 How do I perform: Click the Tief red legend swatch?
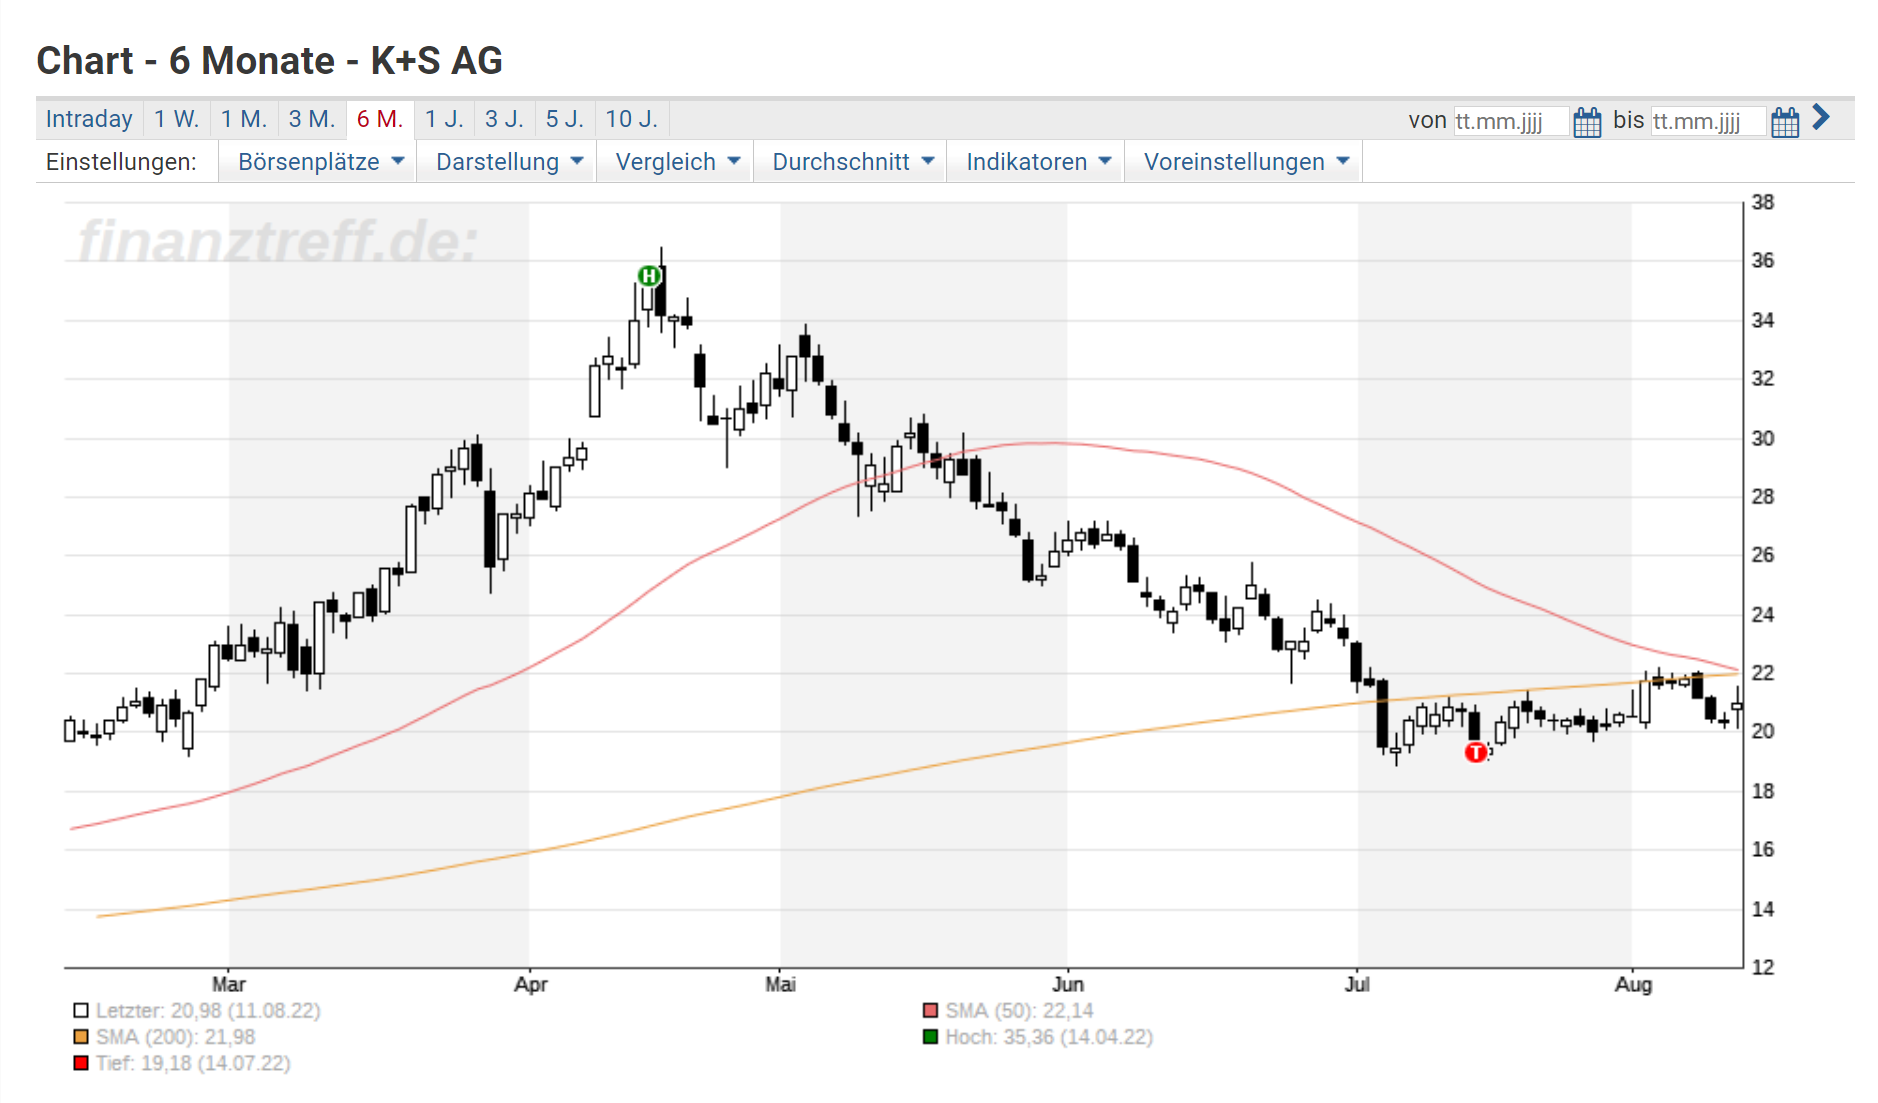click(x=81, y=1063)
